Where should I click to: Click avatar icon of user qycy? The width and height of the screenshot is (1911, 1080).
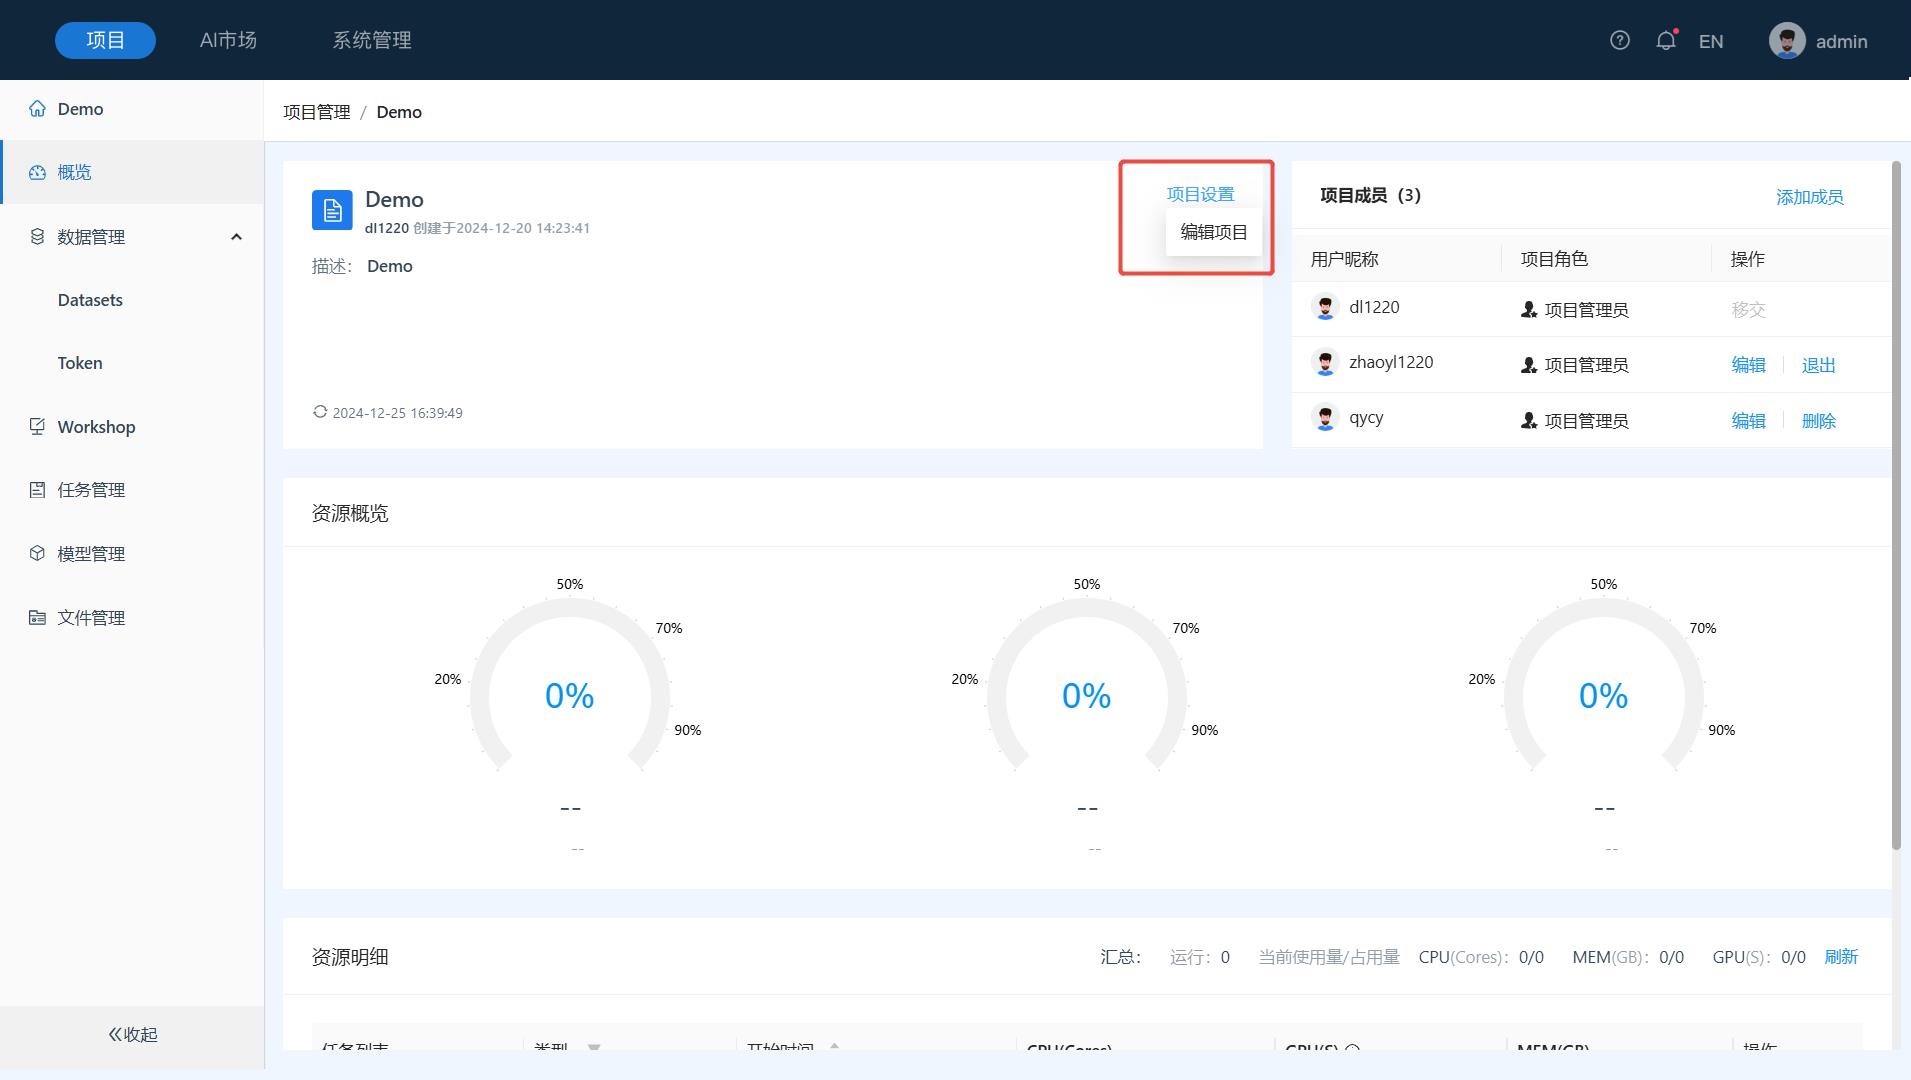(1325, 418)
